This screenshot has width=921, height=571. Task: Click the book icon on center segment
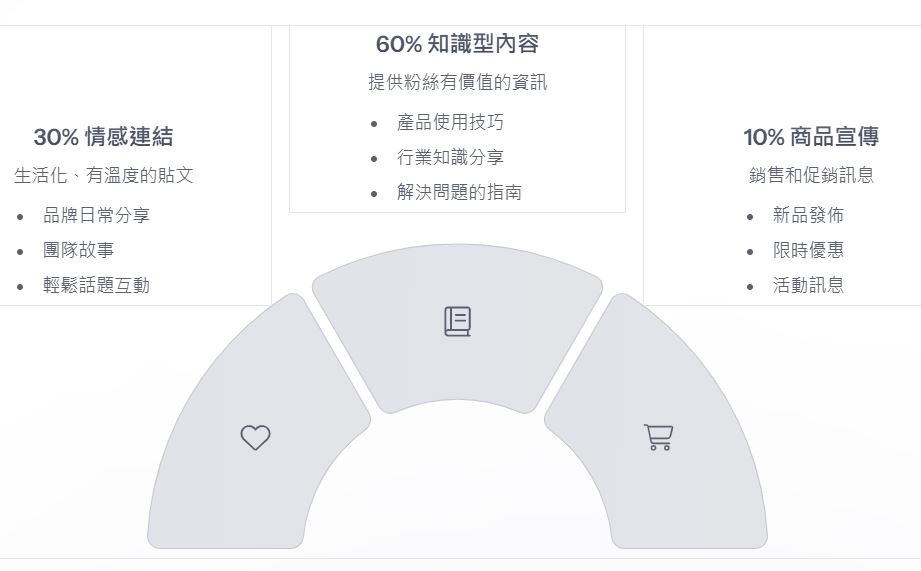coord(458,321)
